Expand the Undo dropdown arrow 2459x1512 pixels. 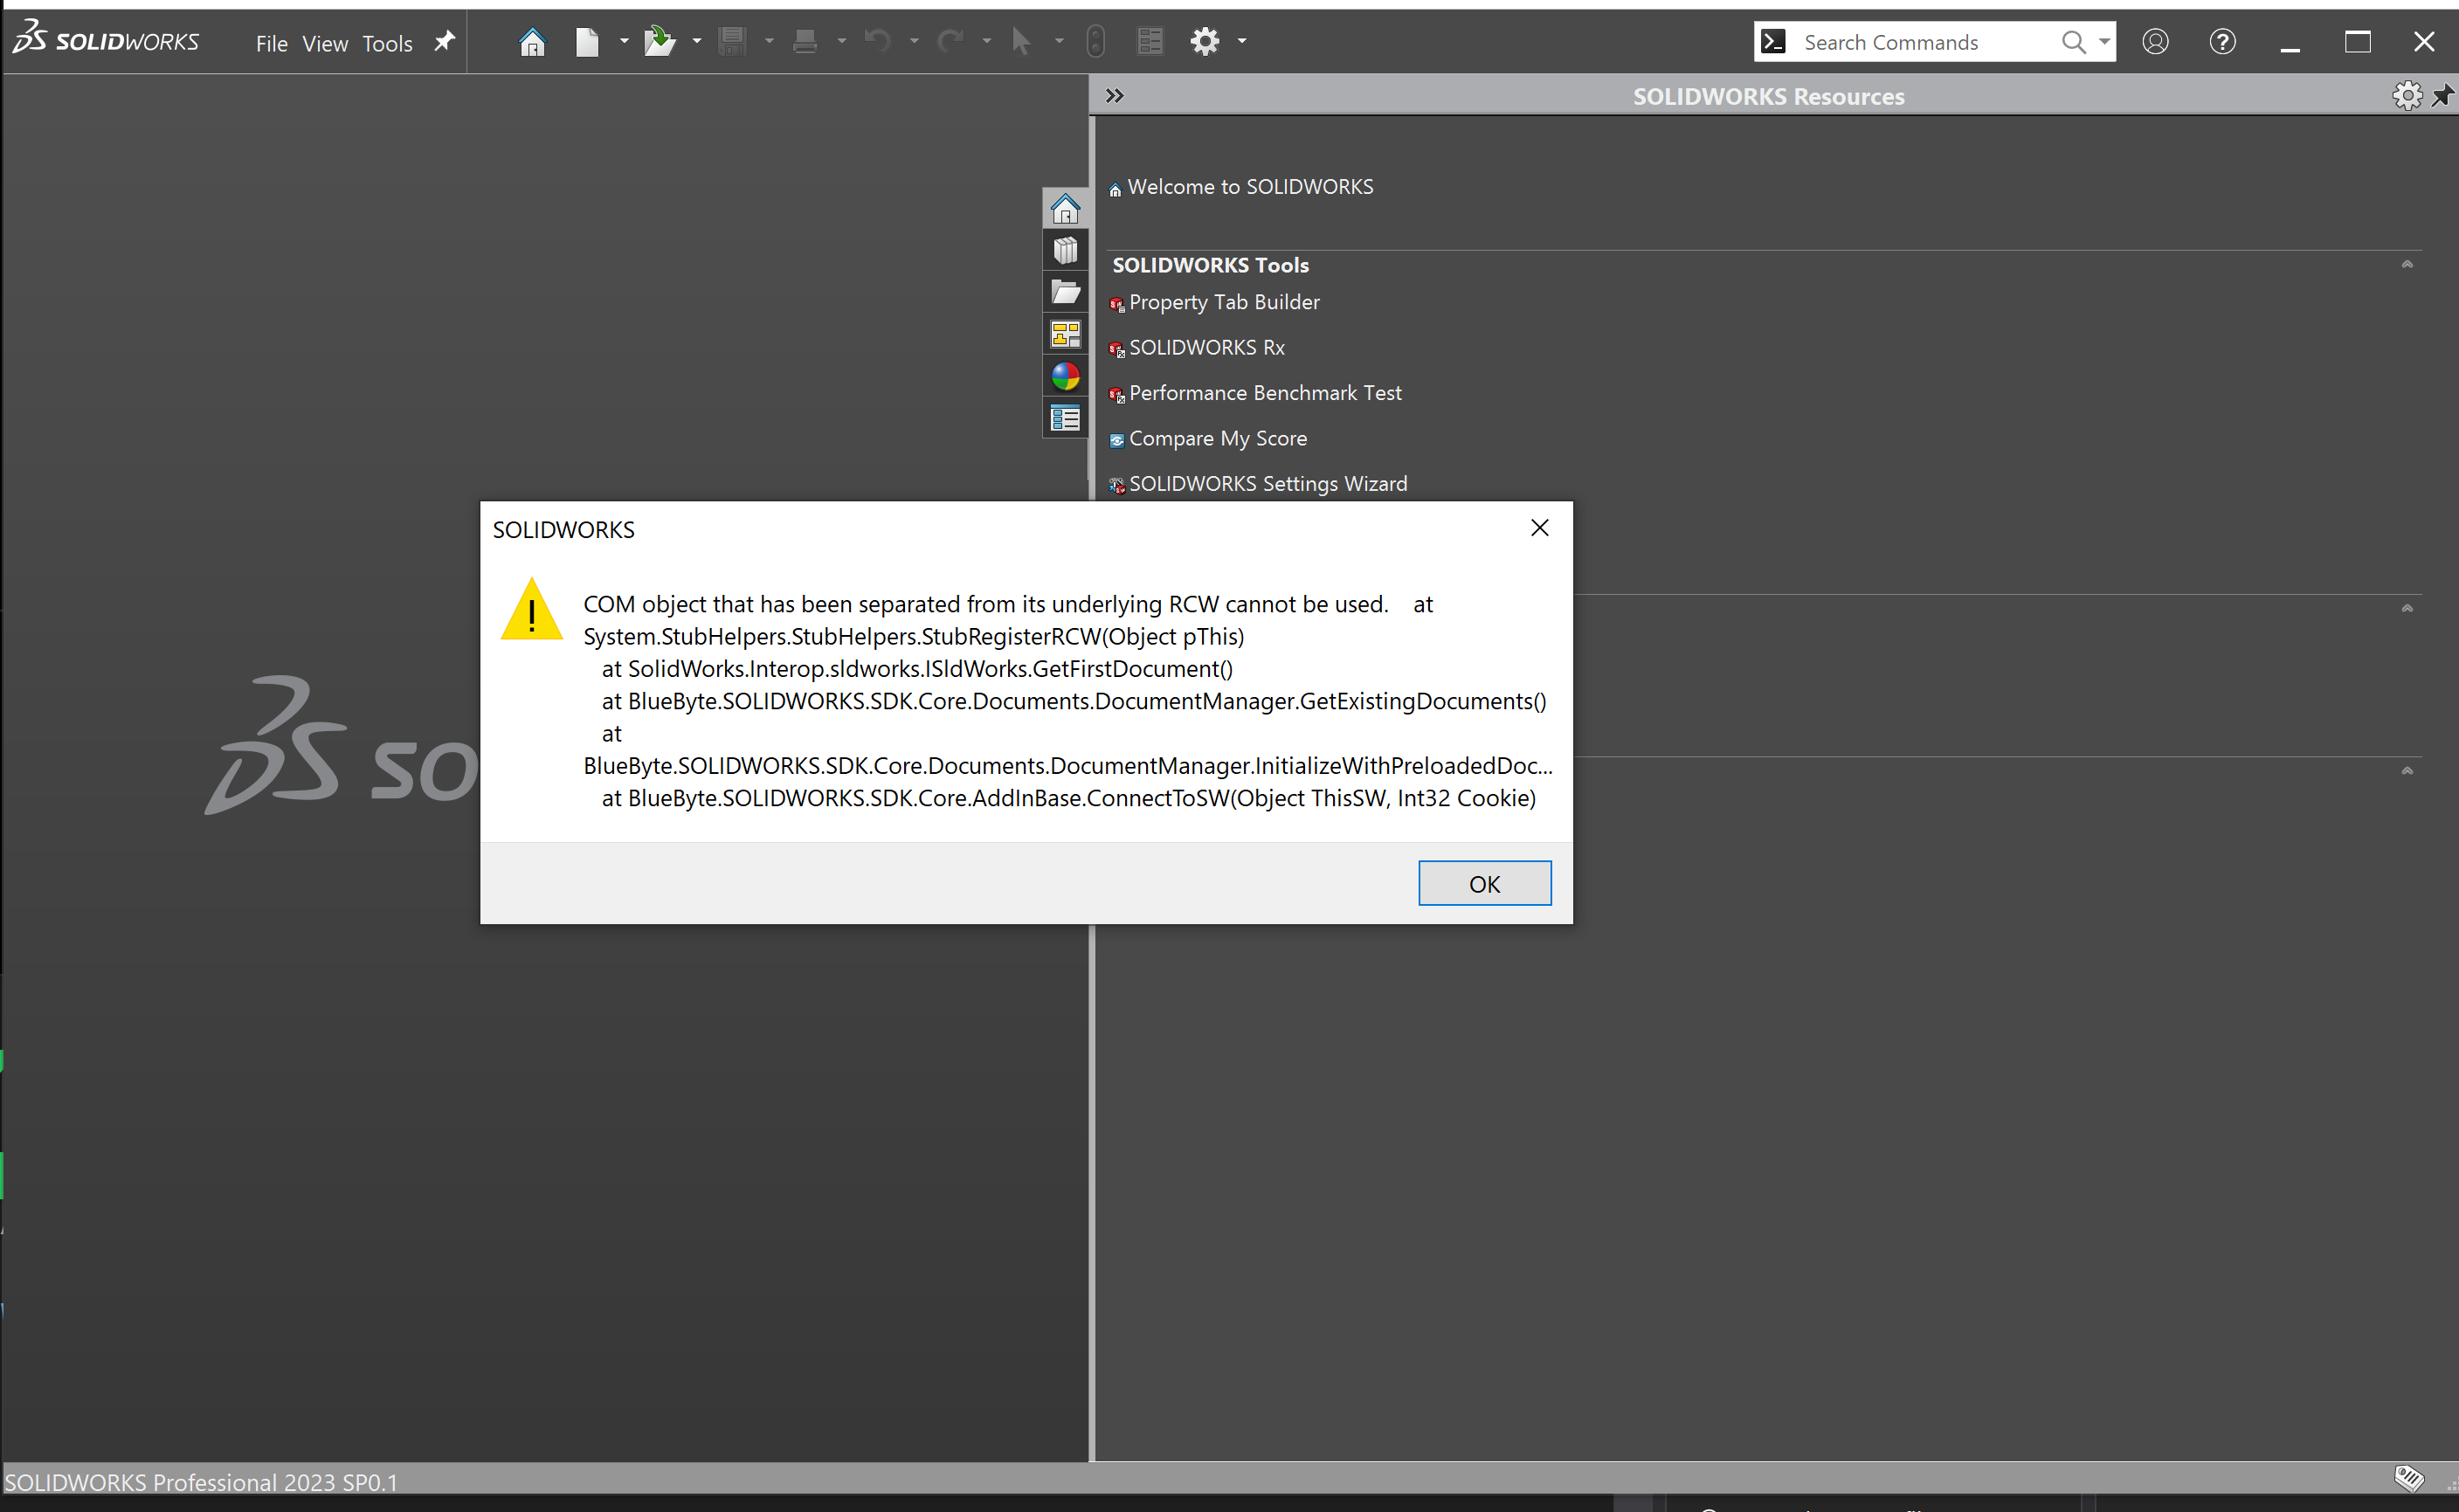tap(914, 42)
